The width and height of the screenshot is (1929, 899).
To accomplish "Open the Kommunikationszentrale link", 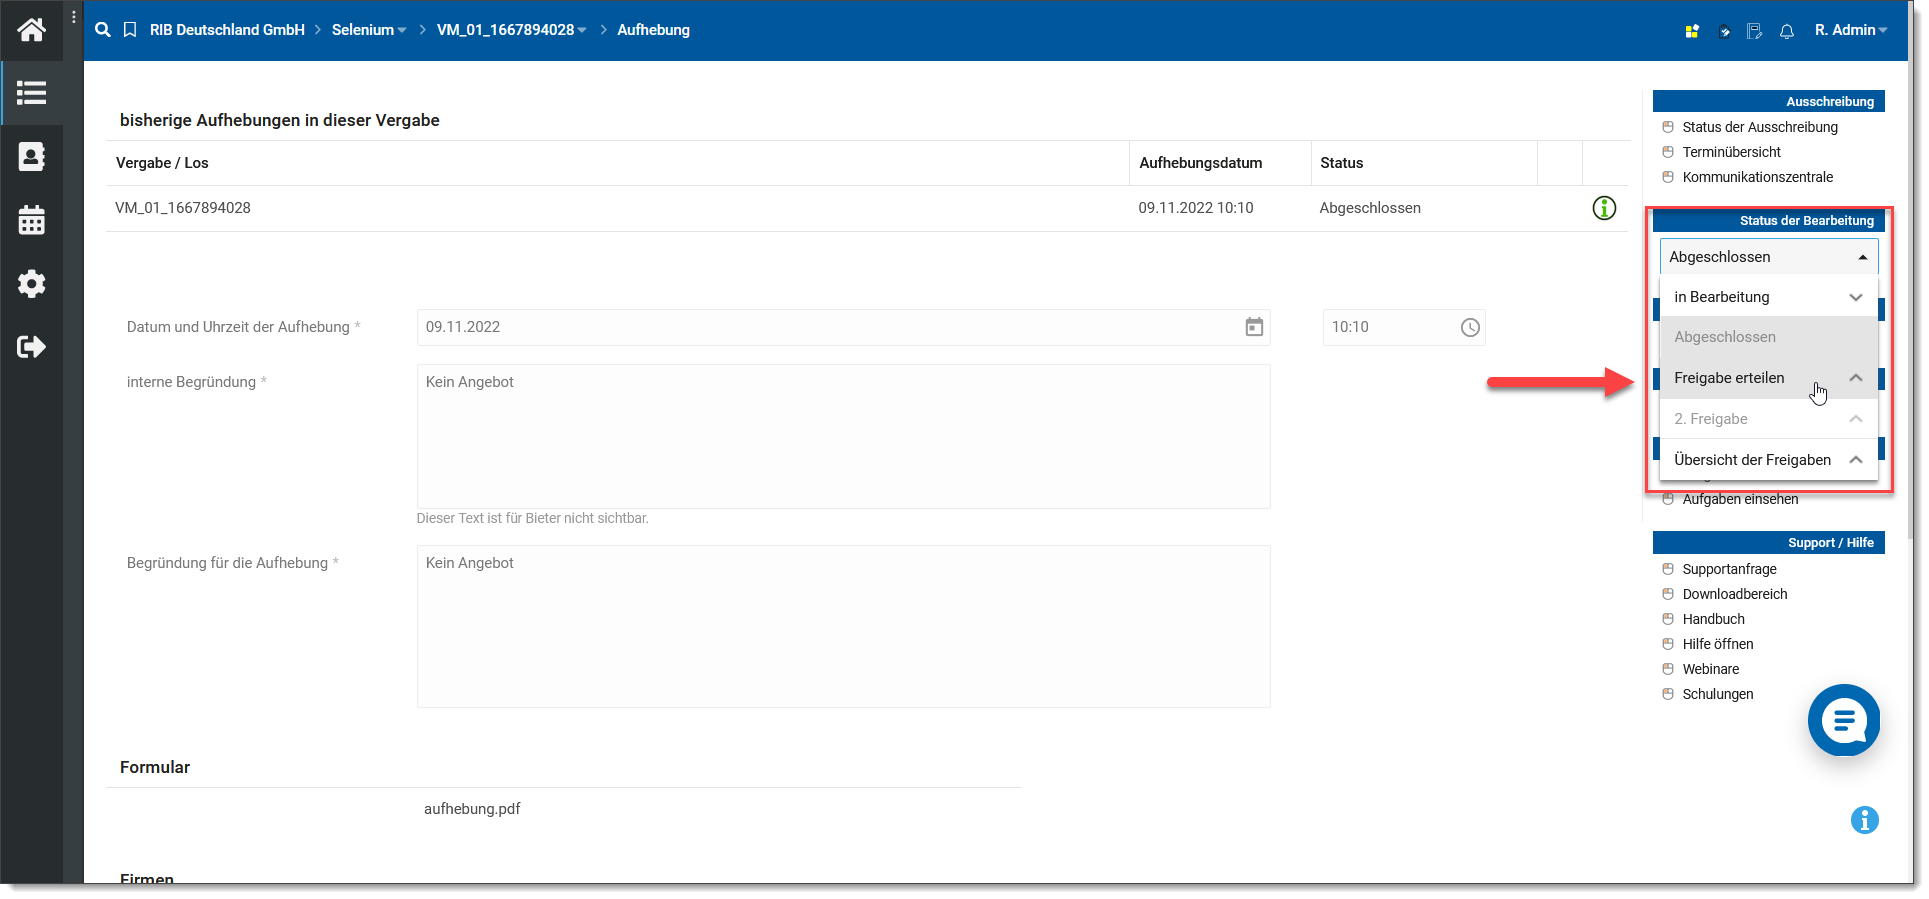I will (x=1757, y=177).
